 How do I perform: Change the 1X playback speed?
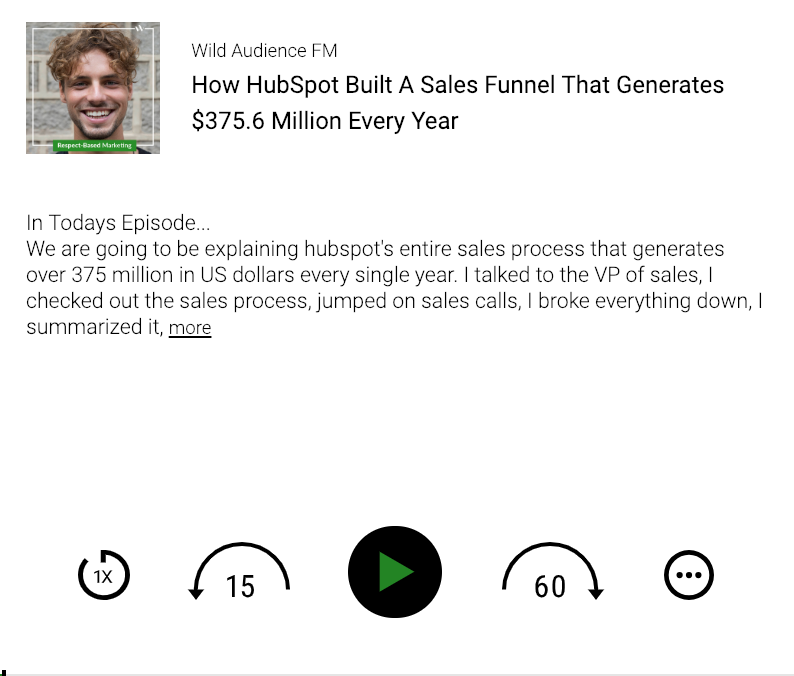(x=104, y=575)
